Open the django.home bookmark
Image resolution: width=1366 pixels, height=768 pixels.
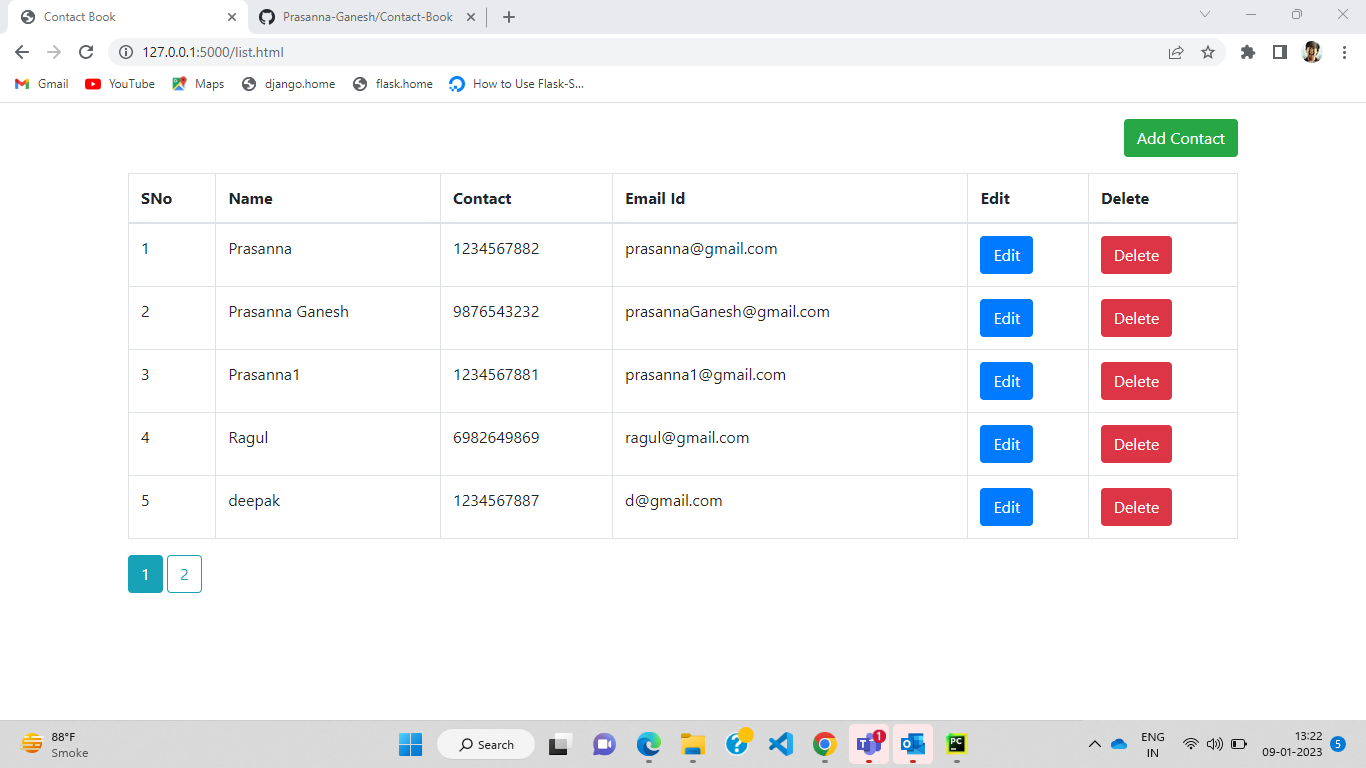click(289, 84)
